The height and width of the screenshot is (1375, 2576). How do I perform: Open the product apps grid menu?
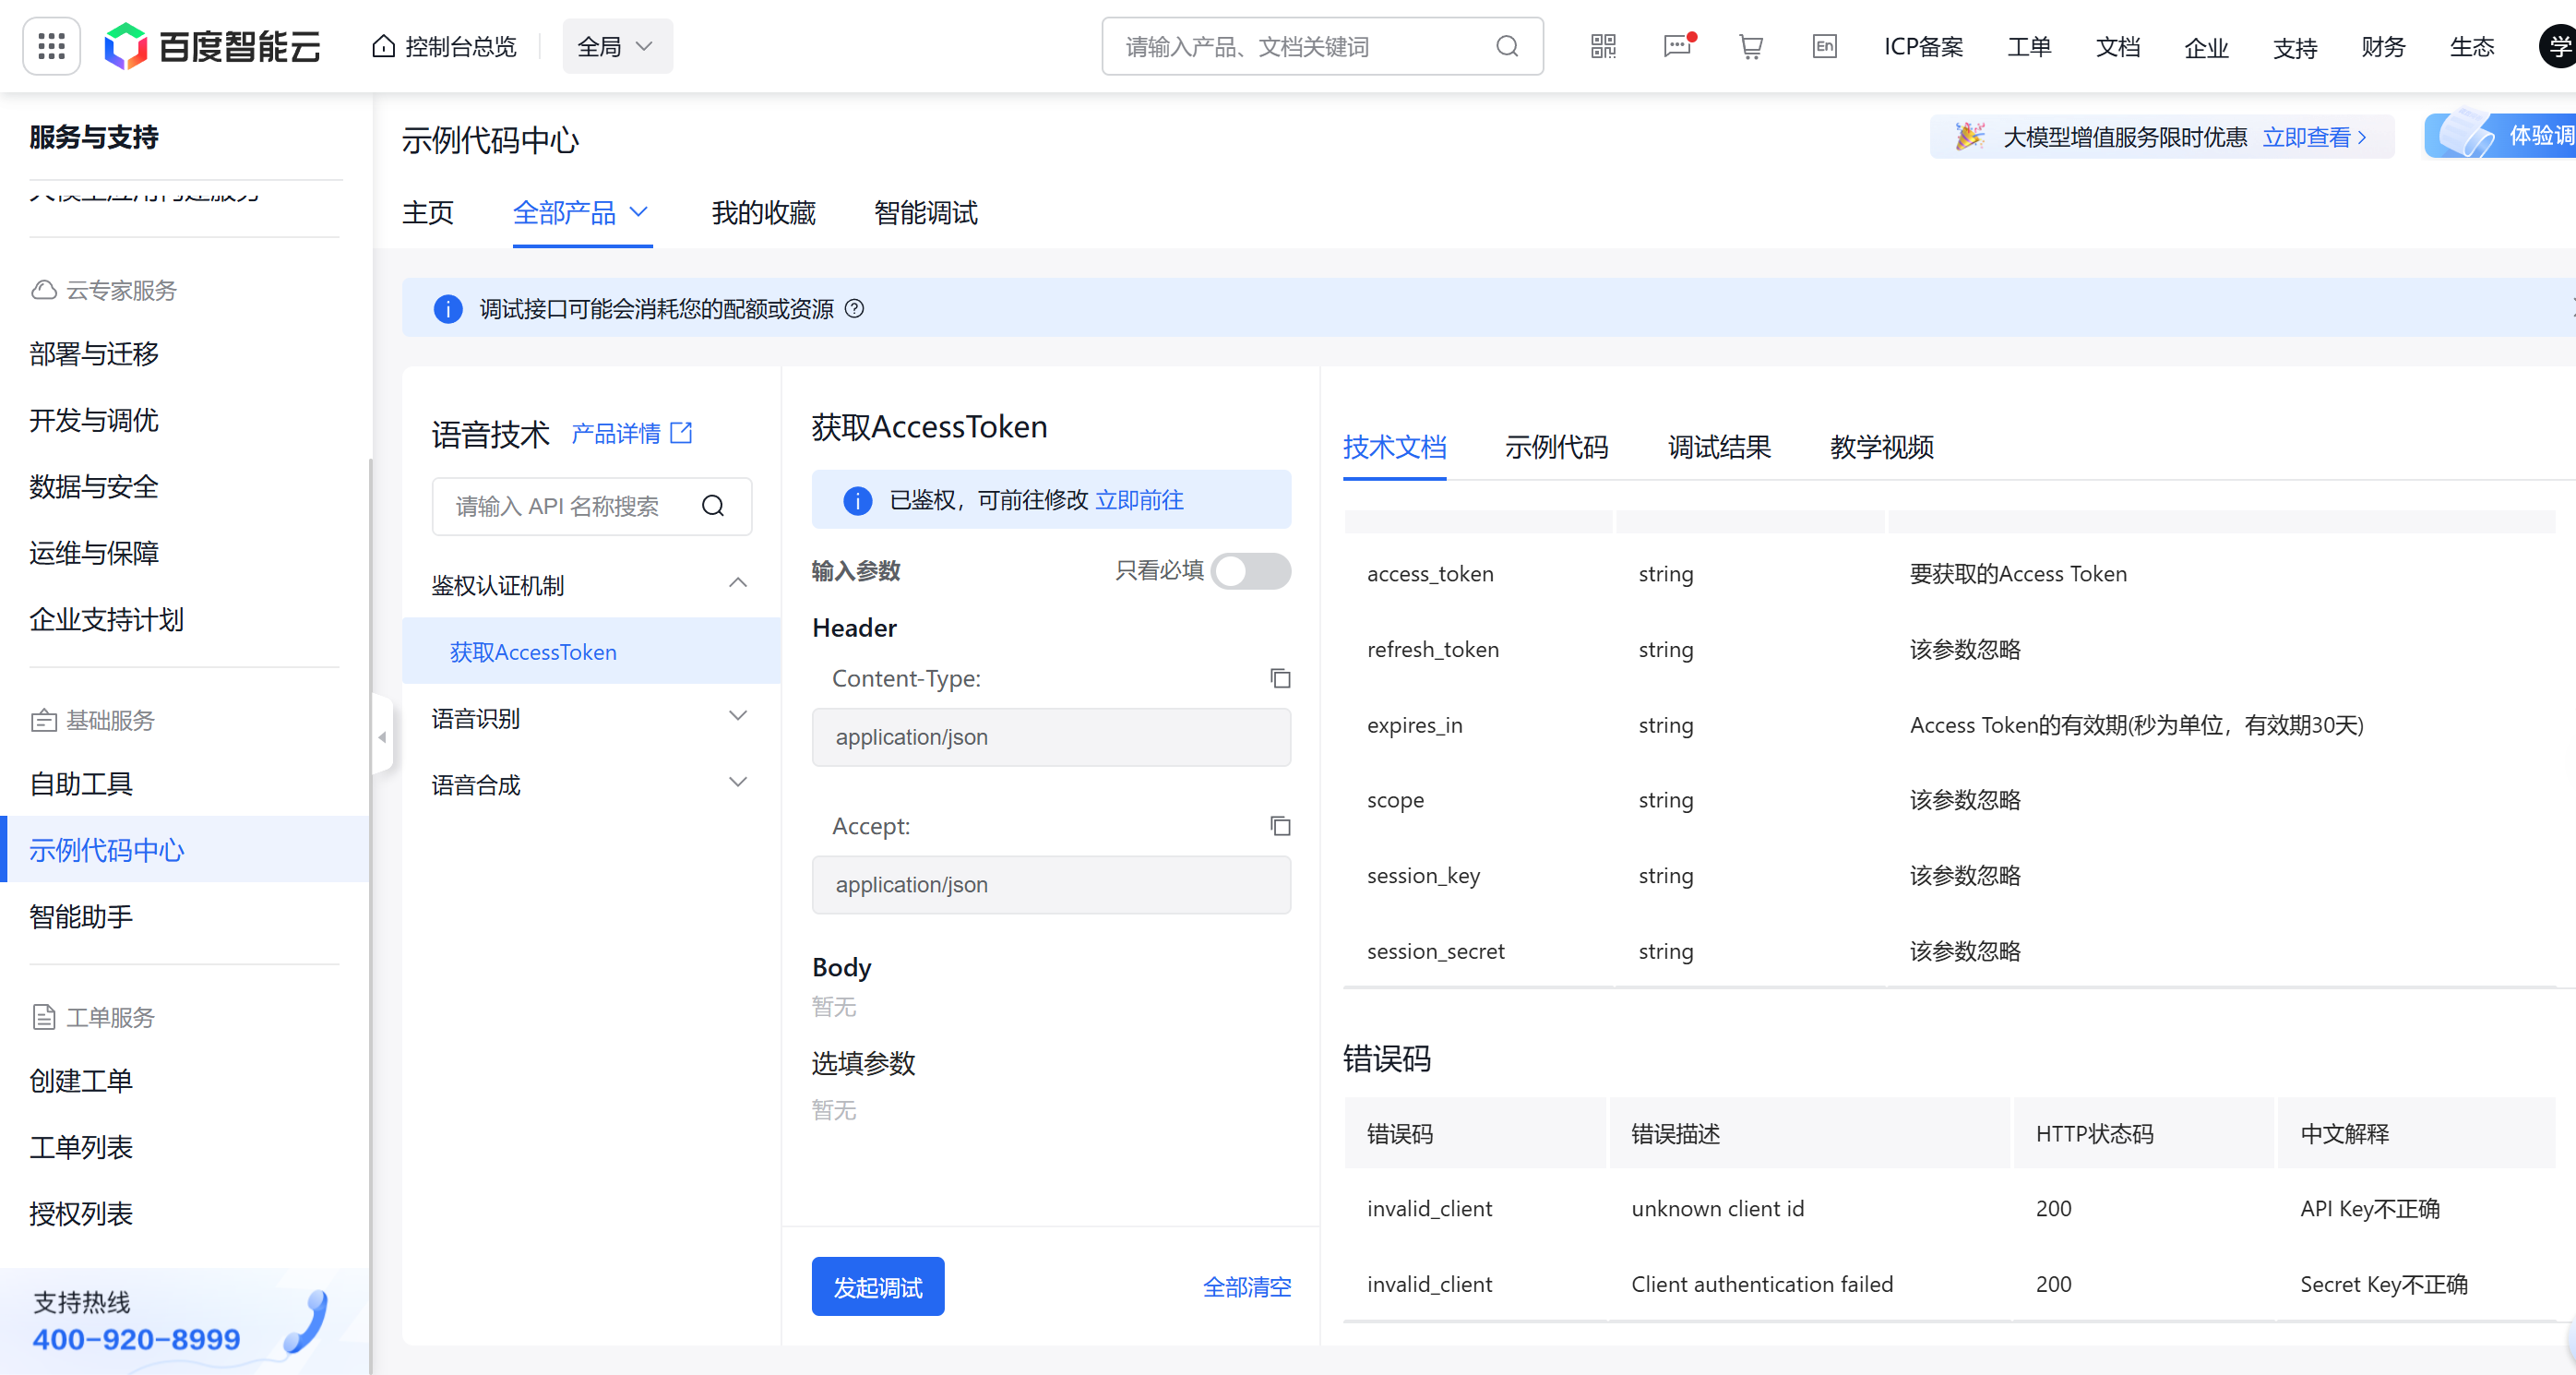(51, 45)
